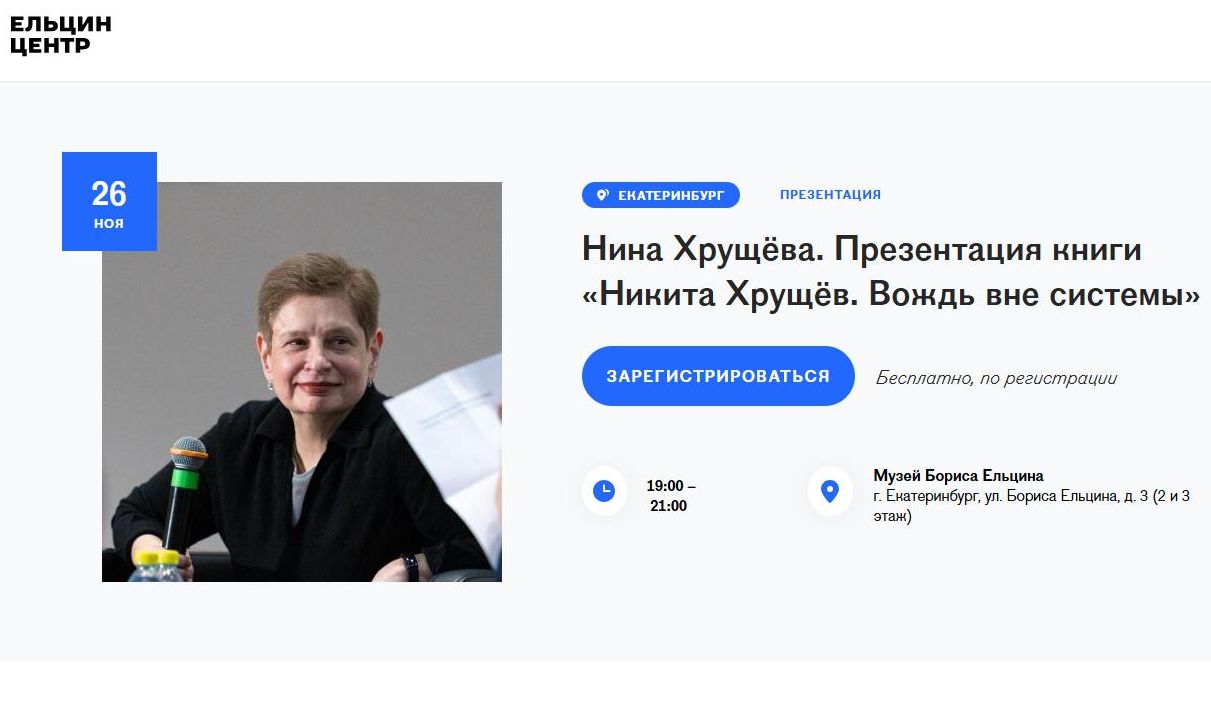Open the Ельцин Центр logo home link
The image size is (1211, 714).
(61, 35)
